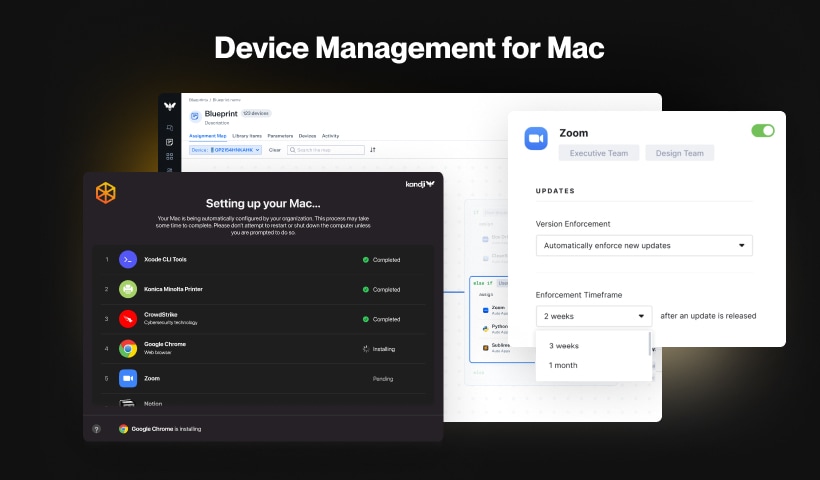820x480 pixels.
Task: Click the CrowdStrike red falcon icon
Action: tap(128, 318)
